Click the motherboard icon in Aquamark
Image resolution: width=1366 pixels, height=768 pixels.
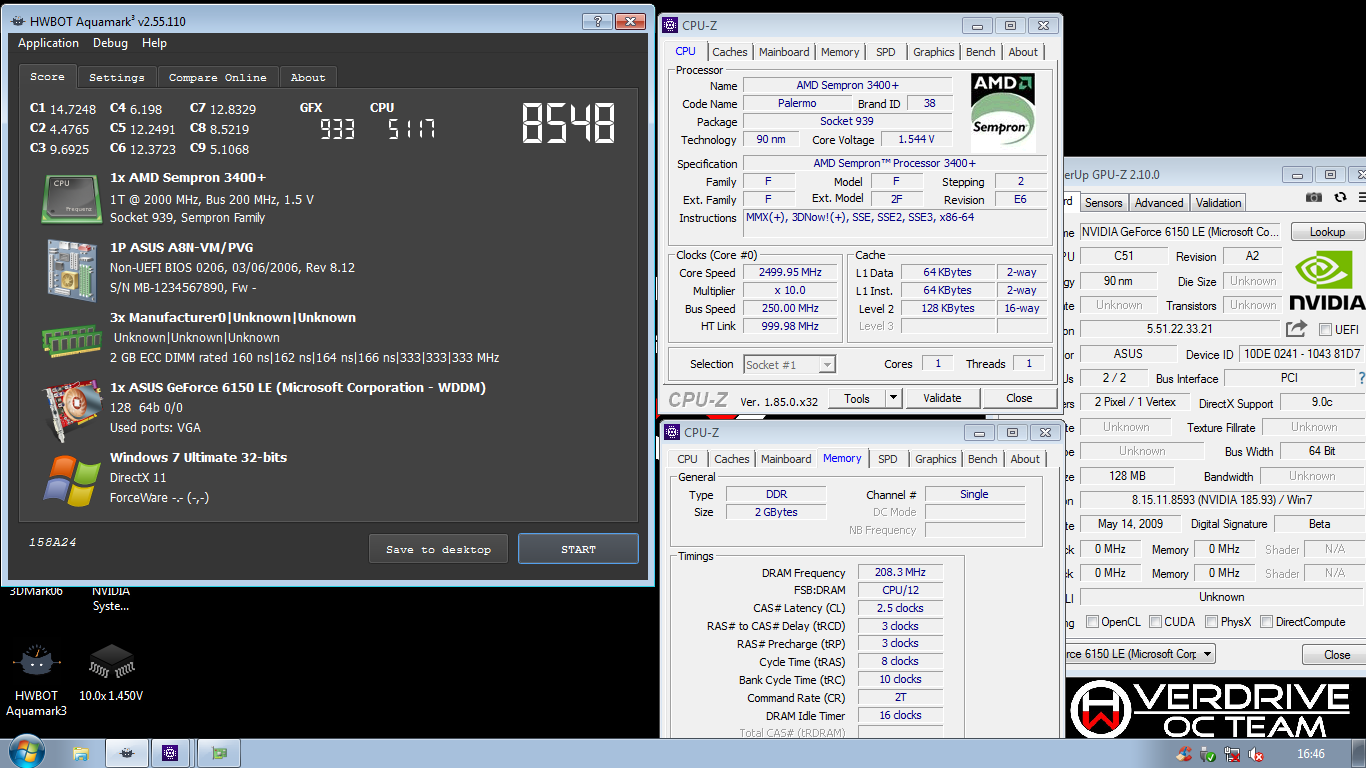[x=70, y=270]
